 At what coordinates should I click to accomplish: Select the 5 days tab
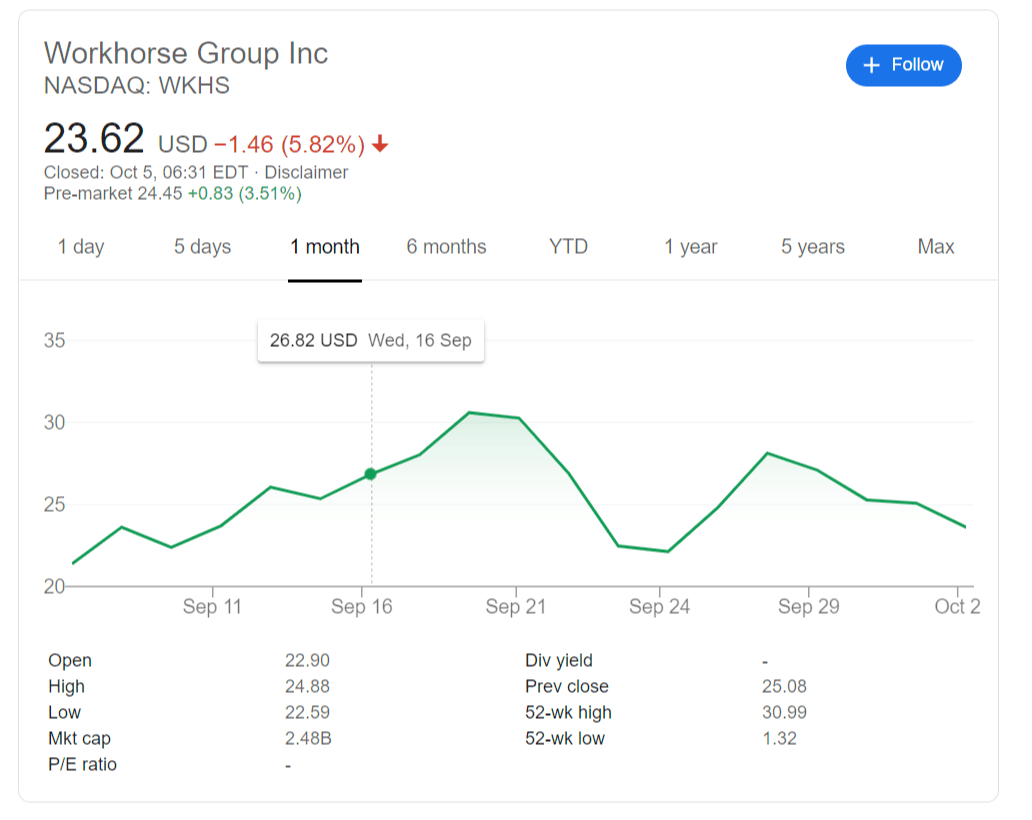202,247
